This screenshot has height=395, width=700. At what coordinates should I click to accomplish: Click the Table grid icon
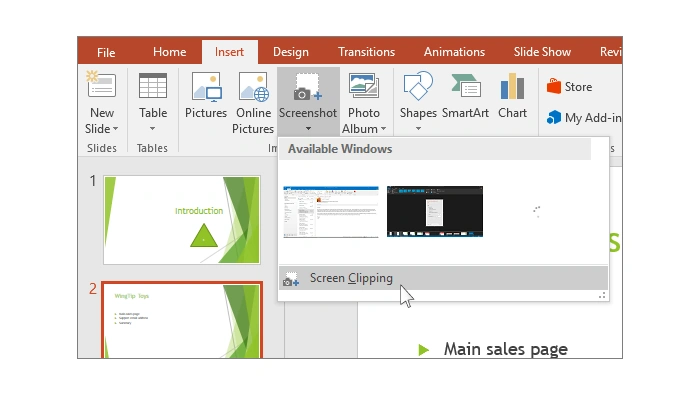click(x=153, y=85)
